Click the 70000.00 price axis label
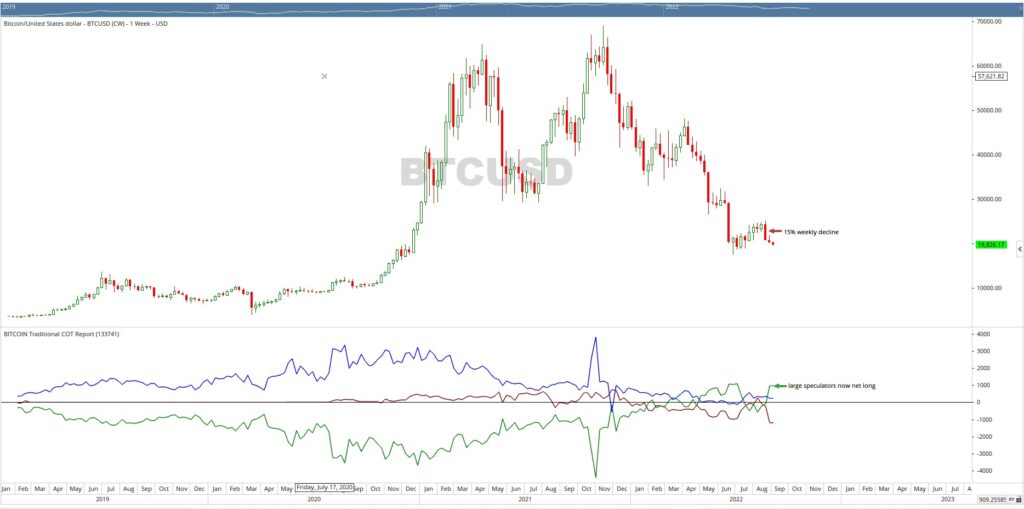 (x=989, y=22)
